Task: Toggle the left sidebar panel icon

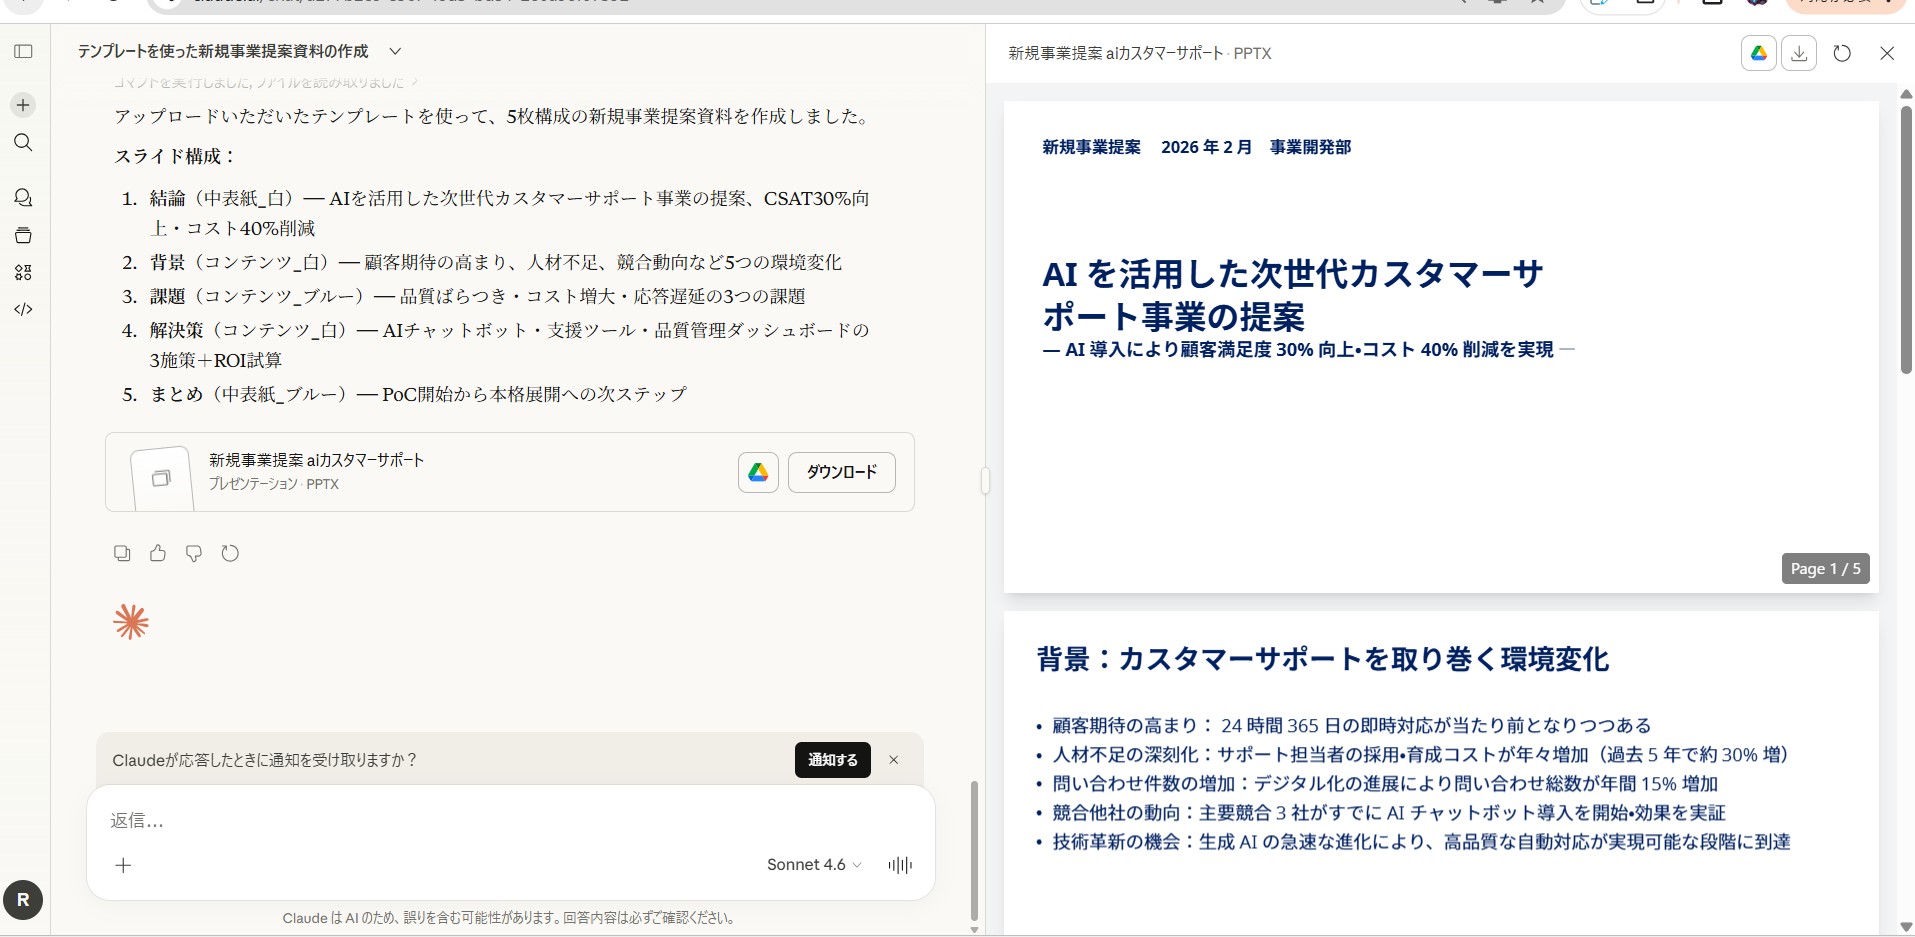Action: (23, 51)
